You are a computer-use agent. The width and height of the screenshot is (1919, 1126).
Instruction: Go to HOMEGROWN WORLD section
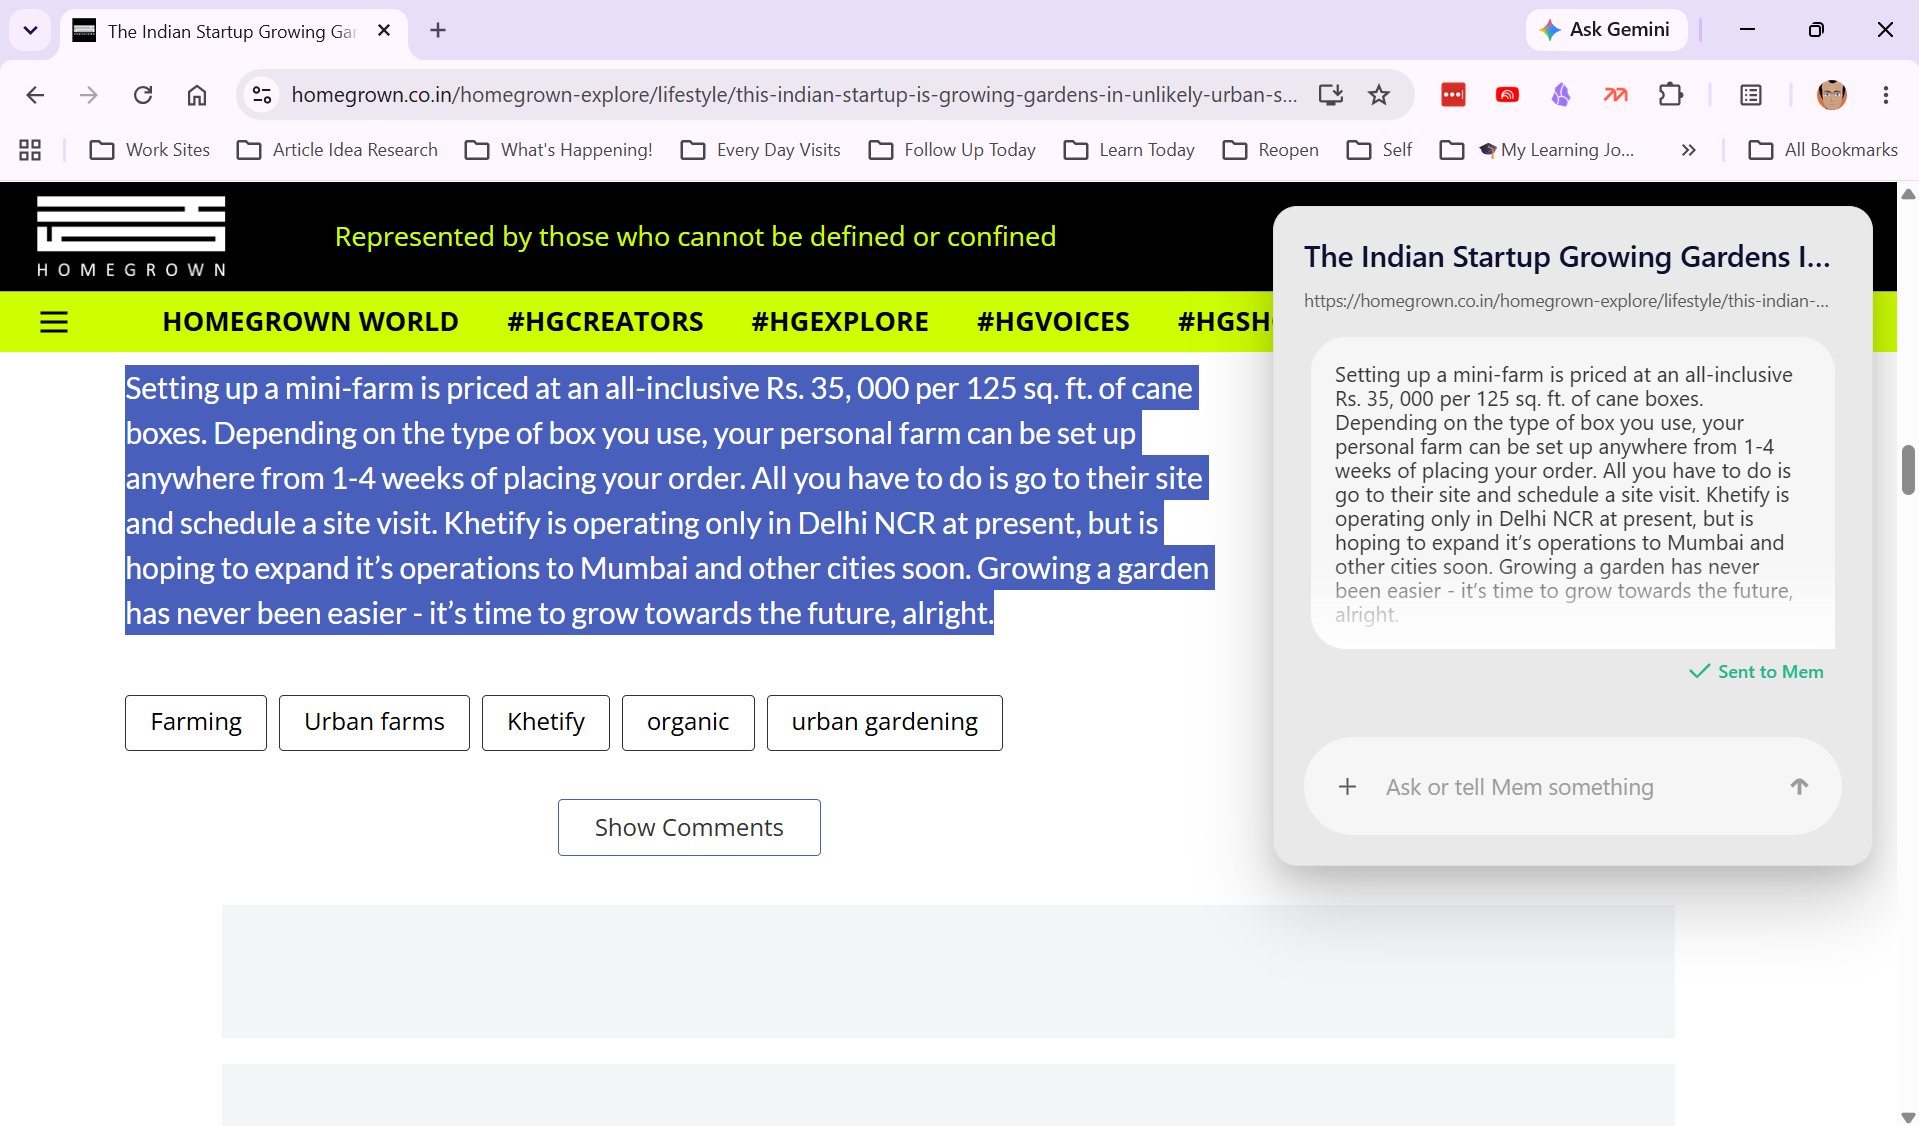pyautogui.click(x=310, y=322)
